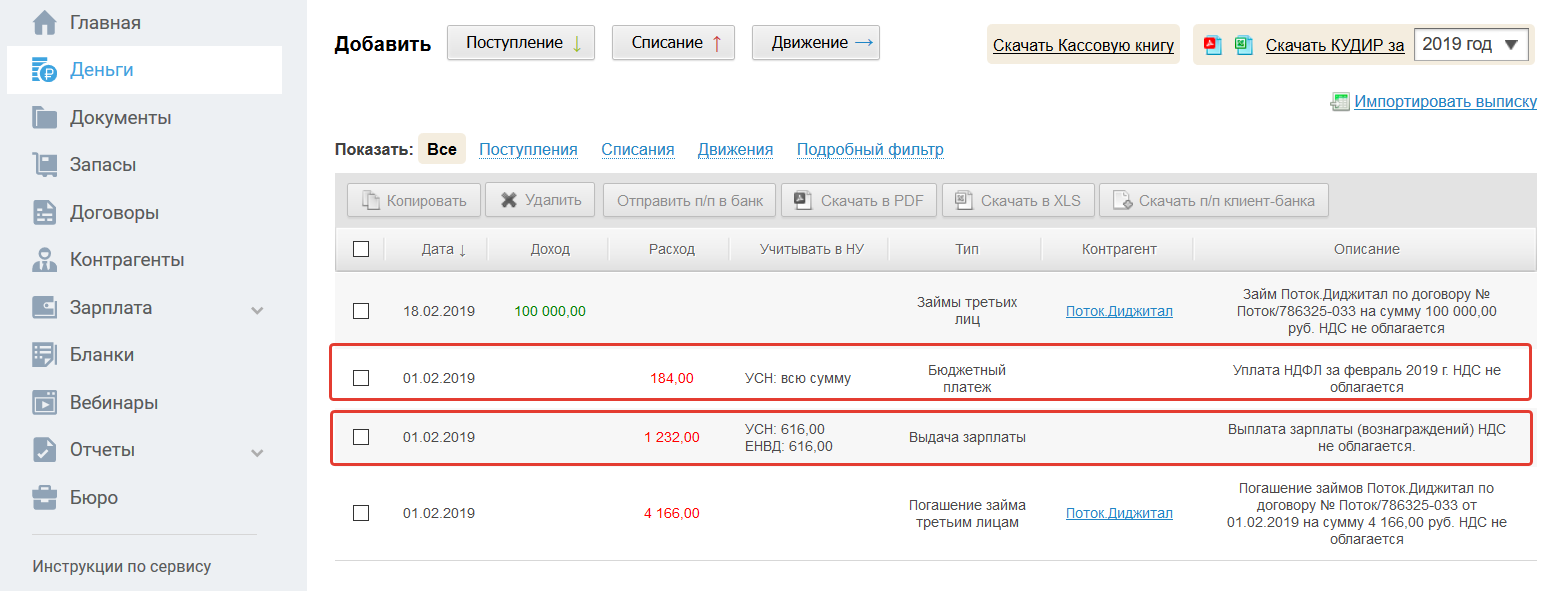This screenshot has width=1564, height=591.
Task: Click the Бюро briefcase icon
Action: pos(44,497)
